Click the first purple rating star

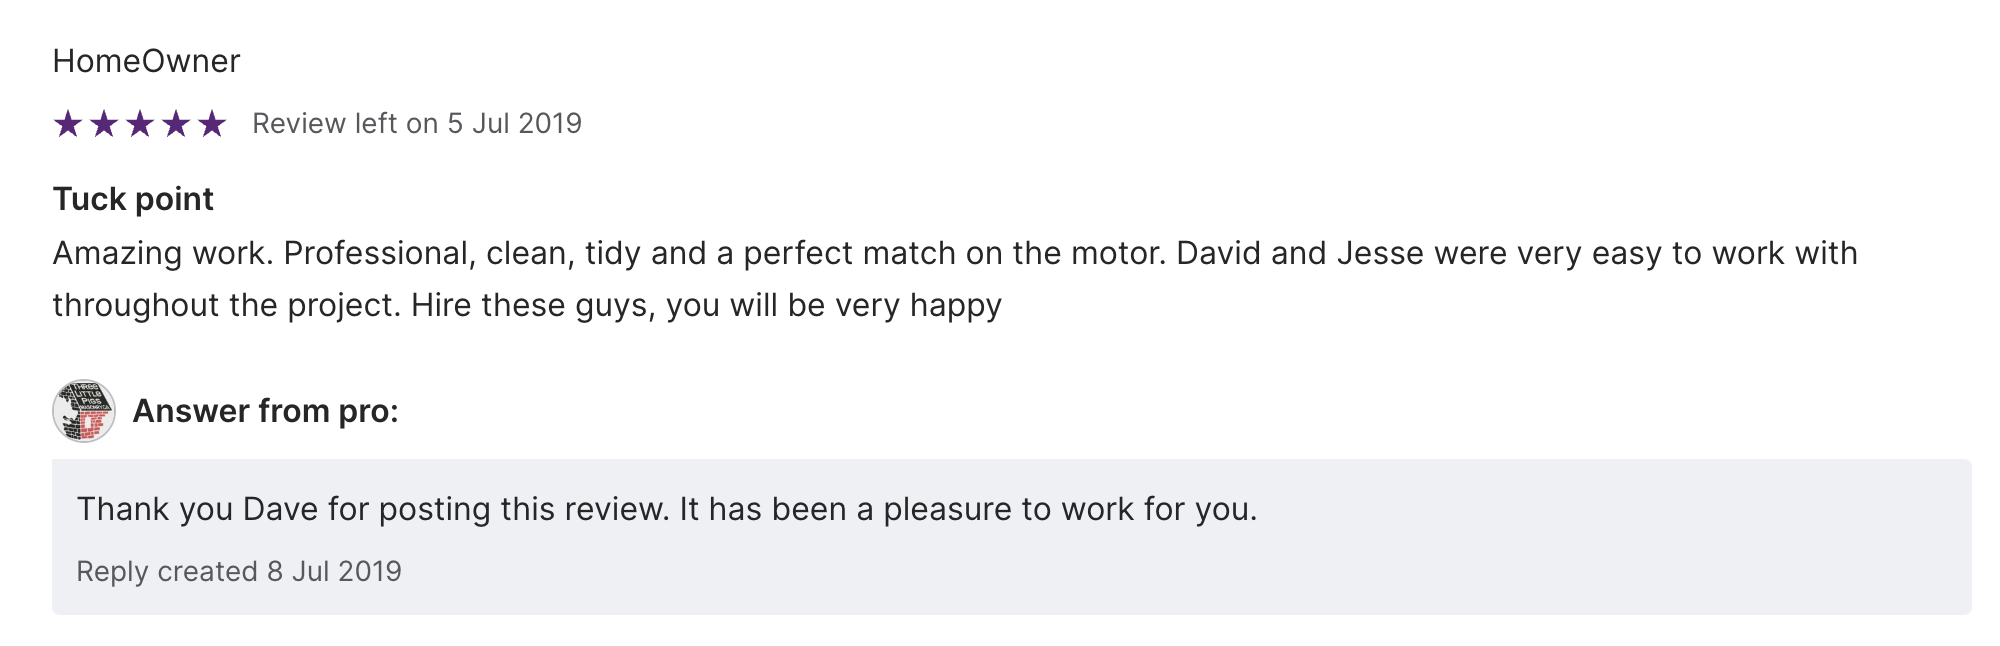click(x=68, y=124)
